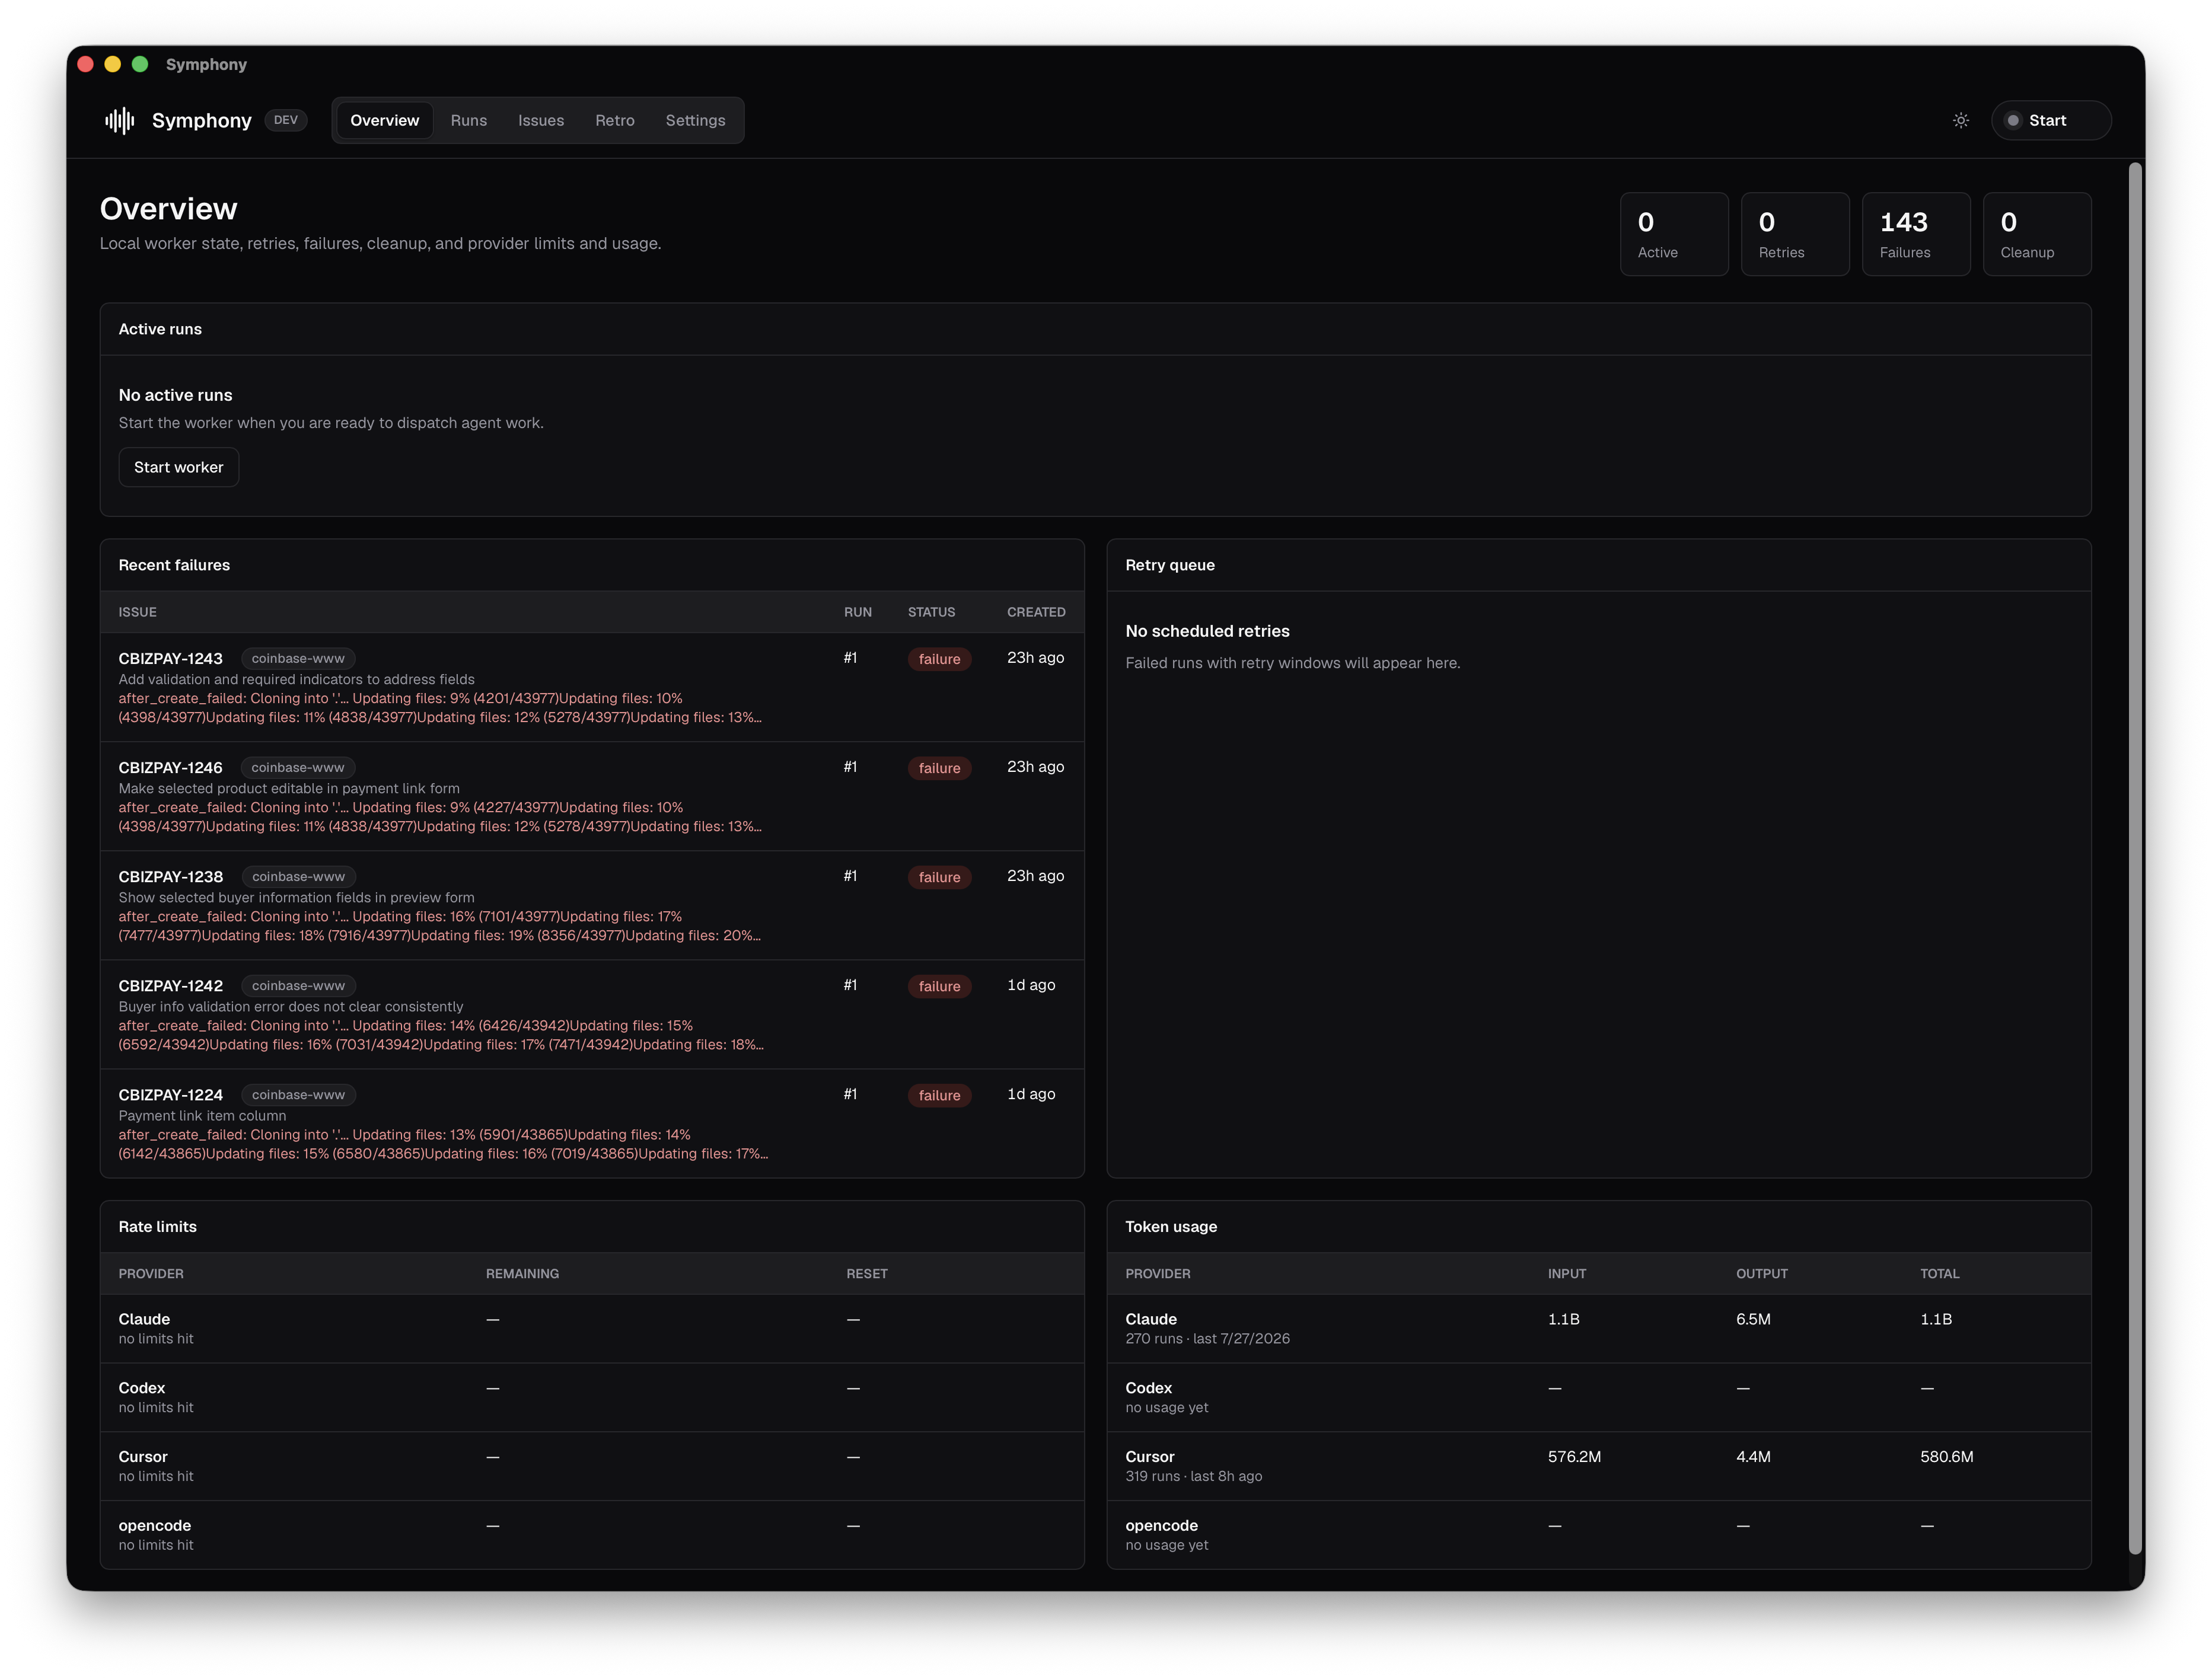The height and width of the screenshot is (1679, 2212).
Task: Select the Cleanup count card
Action: pos(2037,234)
